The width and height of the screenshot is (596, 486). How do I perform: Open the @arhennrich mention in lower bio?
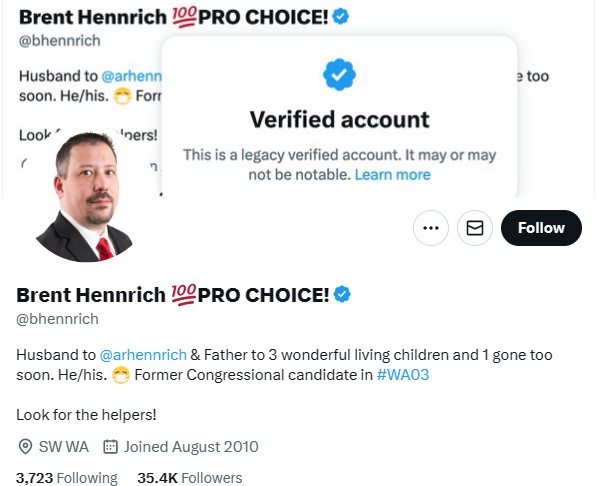[x=143, y=355]
